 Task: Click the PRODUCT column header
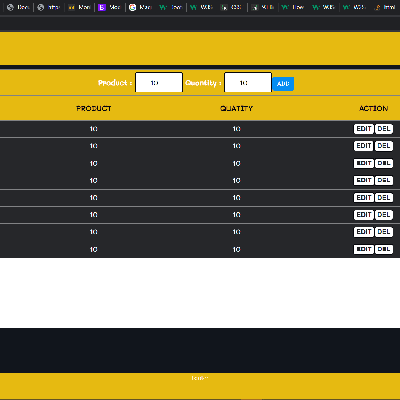pyautogui.click(x=94, y=108)
